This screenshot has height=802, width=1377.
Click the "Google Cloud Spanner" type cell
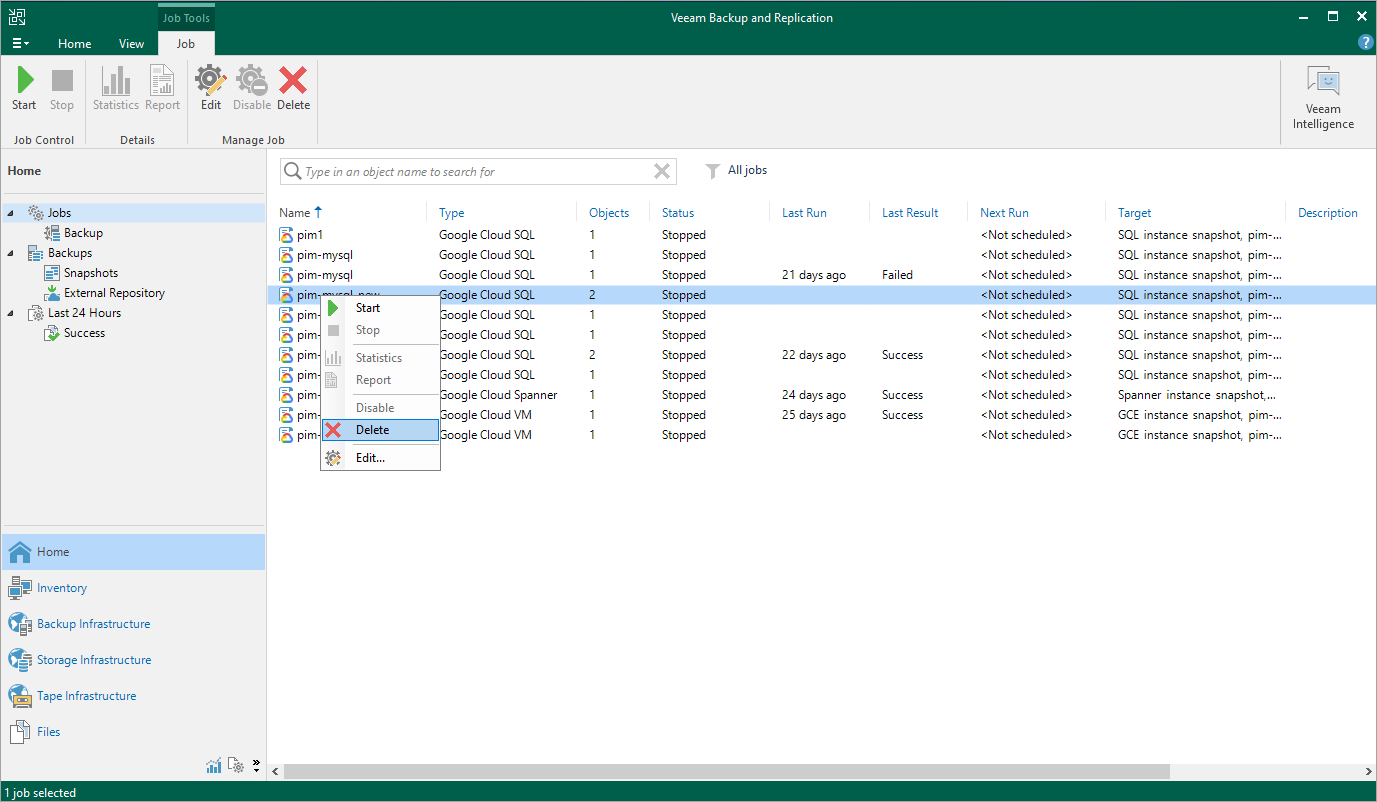(x=498, y=395)
